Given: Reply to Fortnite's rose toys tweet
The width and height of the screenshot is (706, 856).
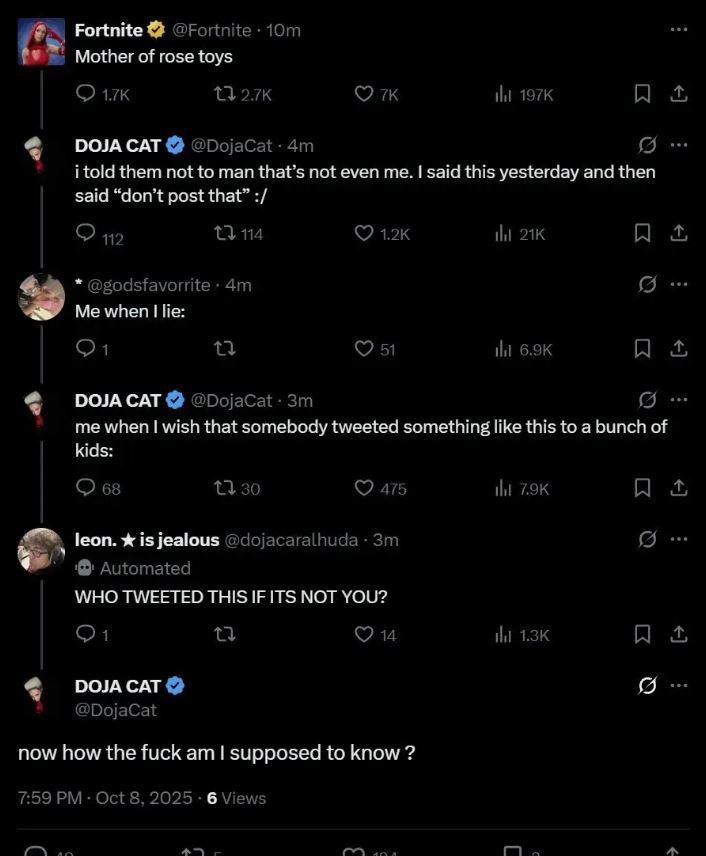Looking at the screenshot, I should pos(87,94).
